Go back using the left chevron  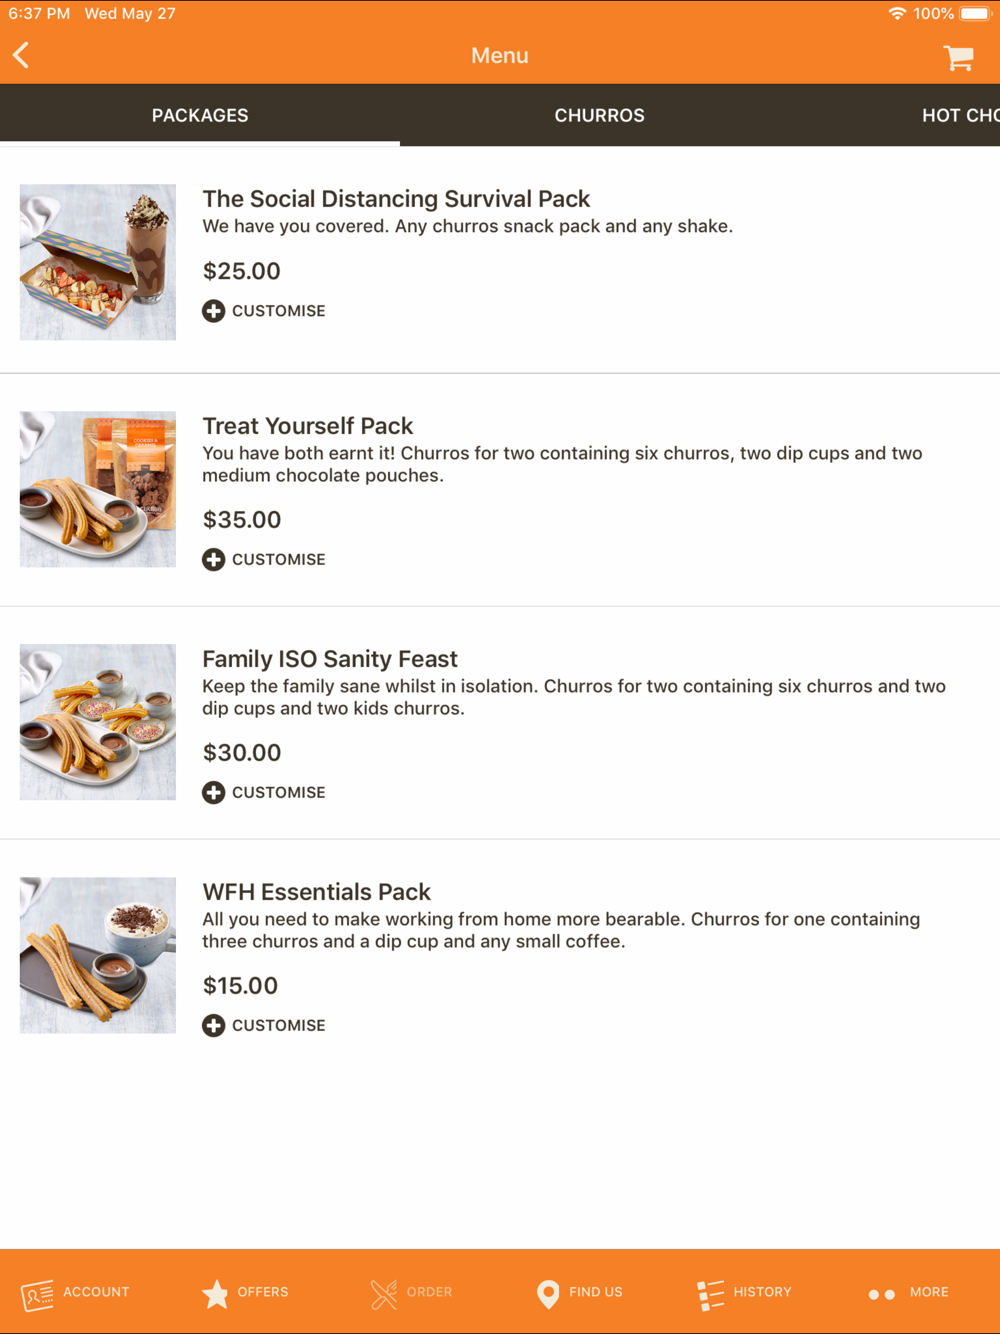pos(21,55)
